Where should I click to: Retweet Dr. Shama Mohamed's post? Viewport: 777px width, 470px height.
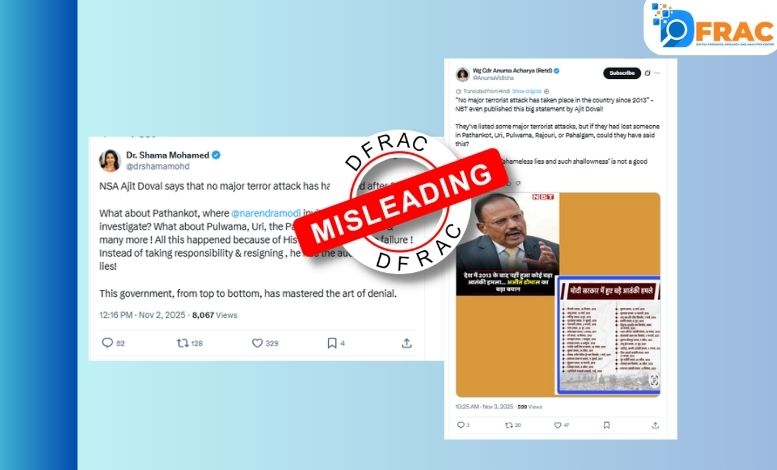coord(183,343)
